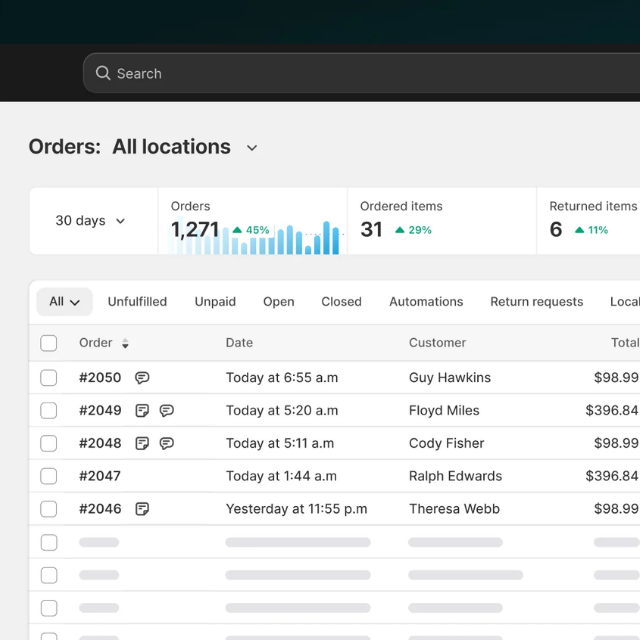Image resolution: width=640 pixels, height=640 pixels.
Task: Click date 'Today at 5:20 a.m'
Action: (282, 410)
